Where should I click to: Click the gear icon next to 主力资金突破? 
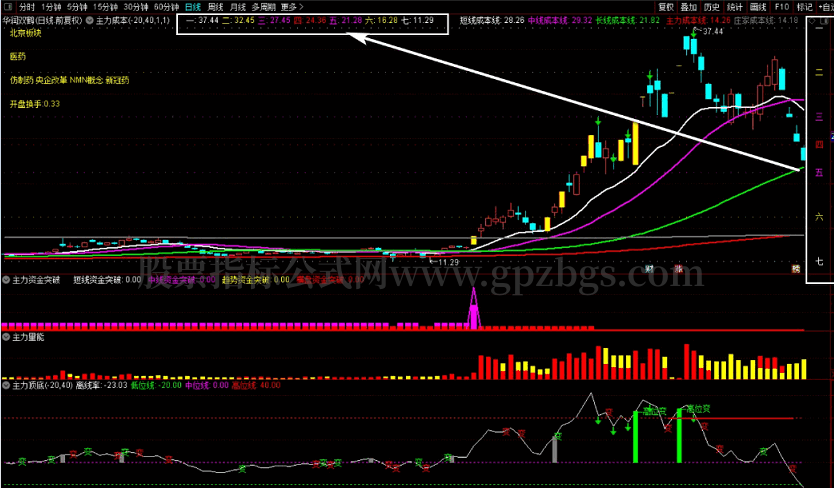click(x=8, y=281)
